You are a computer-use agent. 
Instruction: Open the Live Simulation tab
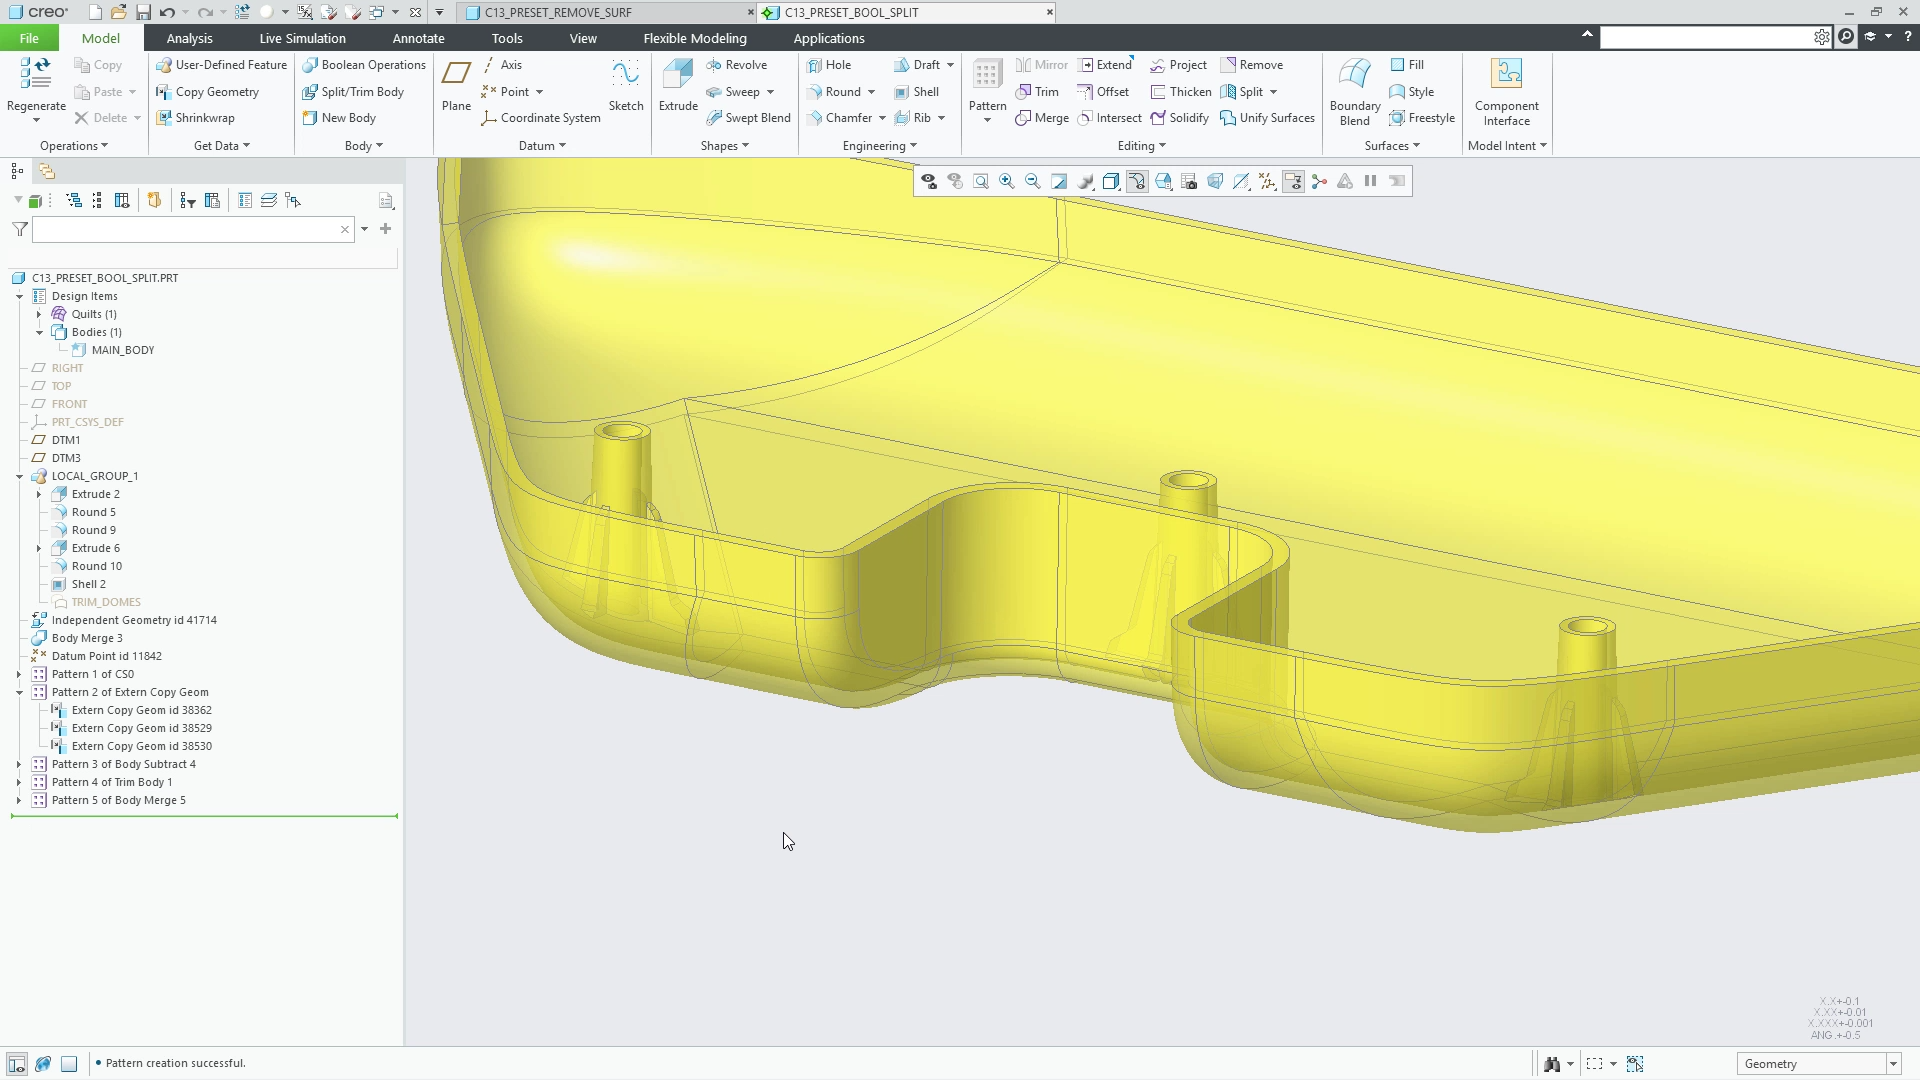tap(302, 38)
